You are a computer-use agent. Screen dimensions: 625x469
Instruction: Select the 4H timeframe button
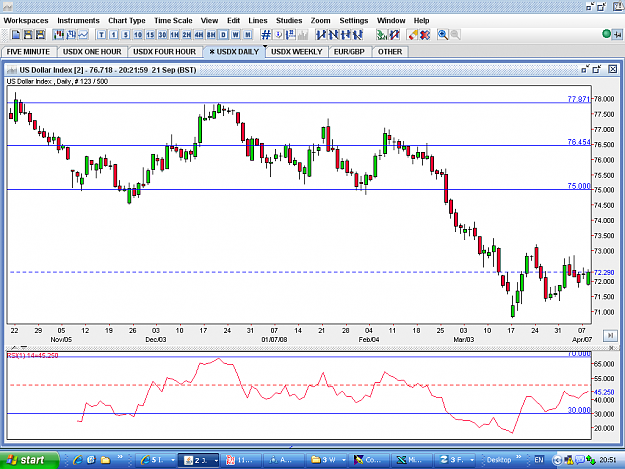tap(199, 35)
